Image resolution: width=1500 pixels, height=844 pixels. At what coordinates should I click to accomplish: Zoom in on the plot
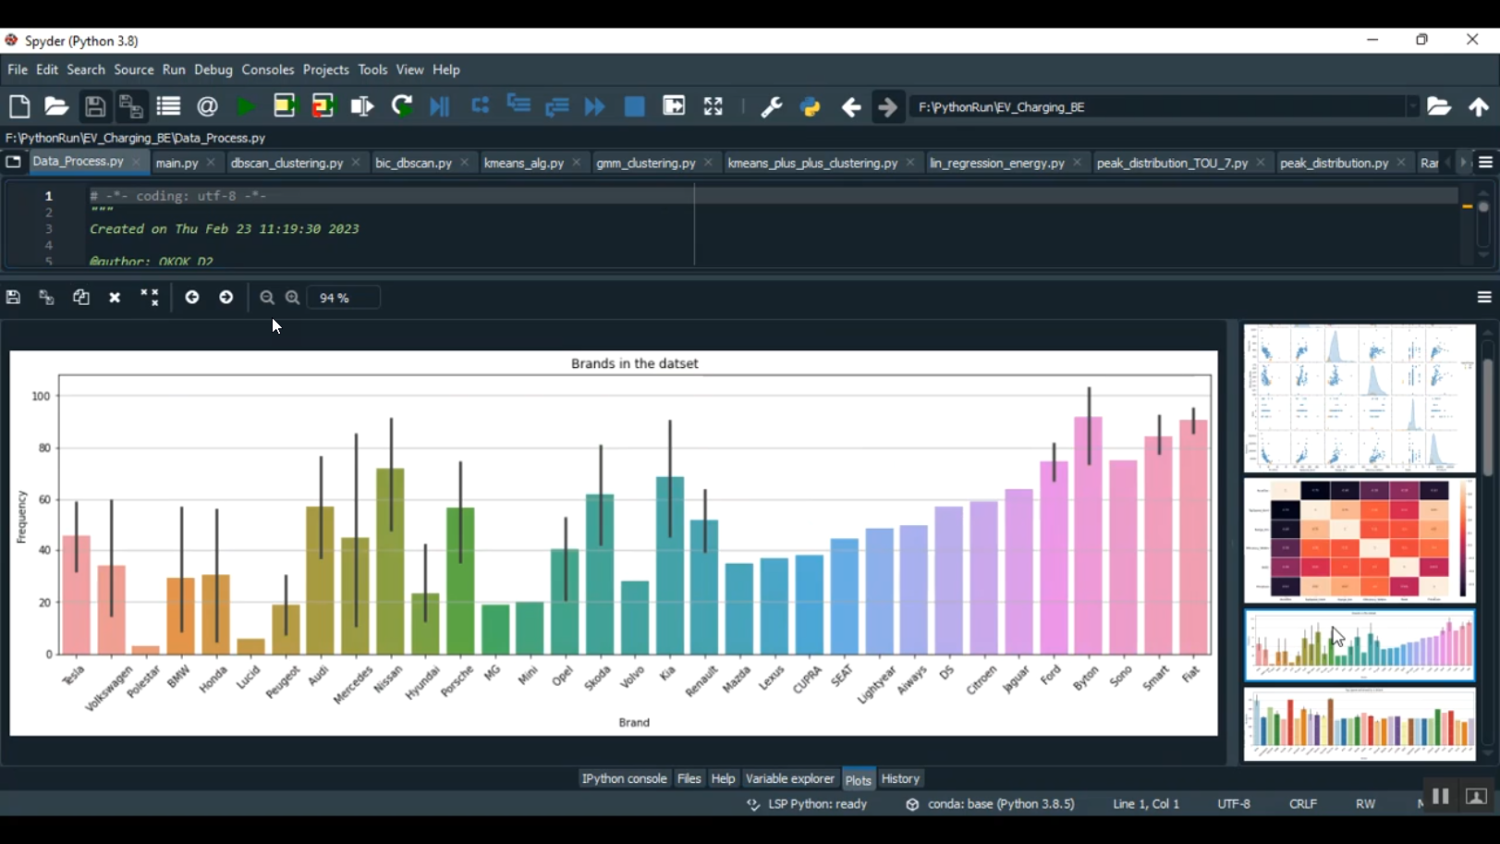pos(293,297)
